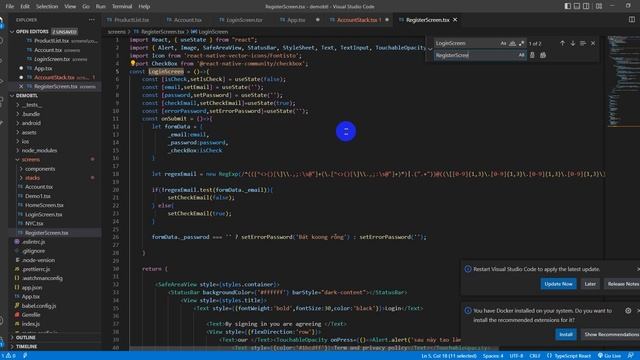Toggle Preserve Case in replace field
Image resolution: width=640 pixels, height=360 pixels.
click(x=521, y=55)
